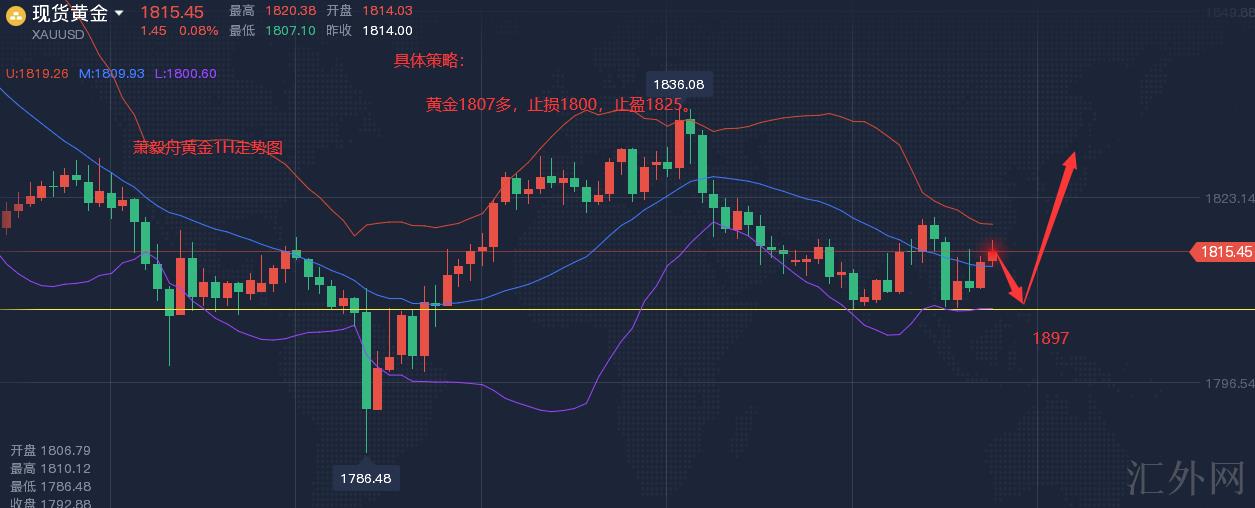The height and width of the screenshot is (508, 1255).
Task: Click the red 1897 annotation label
Action: (x=1051, y=338)
